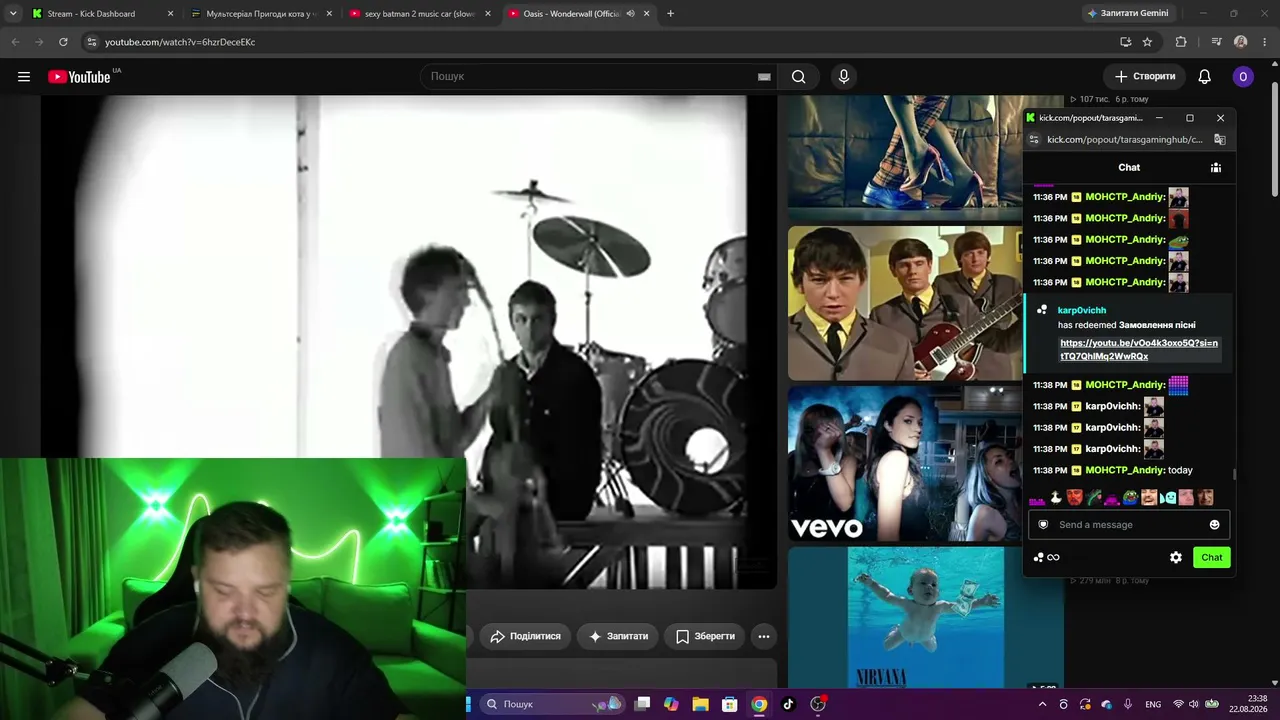Click the Поділитися share button
Viewport: 1280px width, 720px height.
point(525,636)
